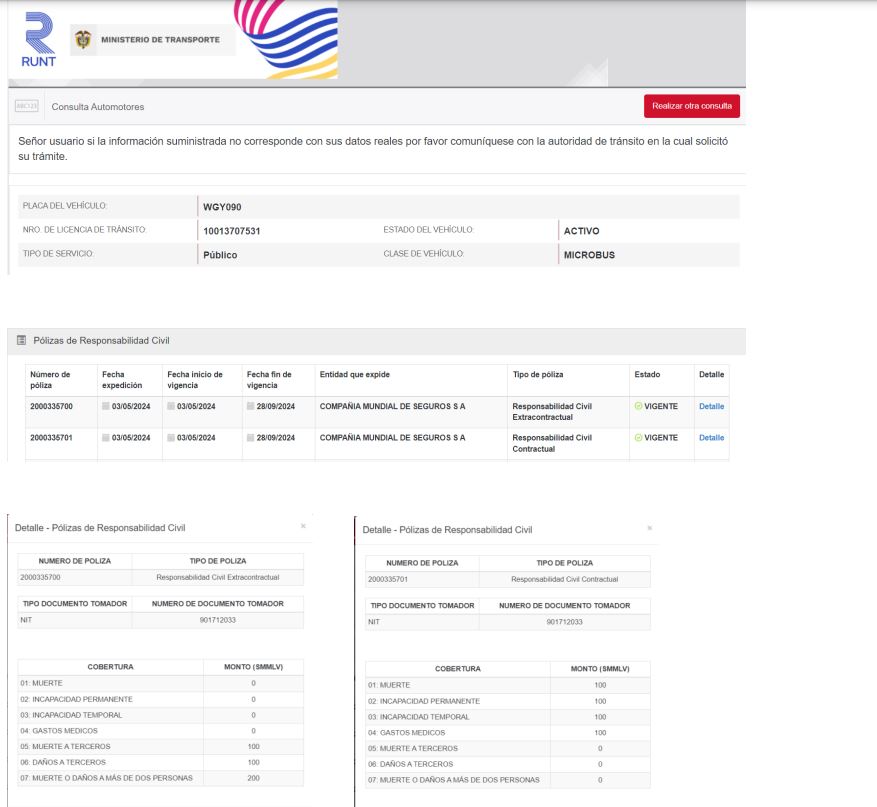Click the RUNT logo

(x=39, y=45)
